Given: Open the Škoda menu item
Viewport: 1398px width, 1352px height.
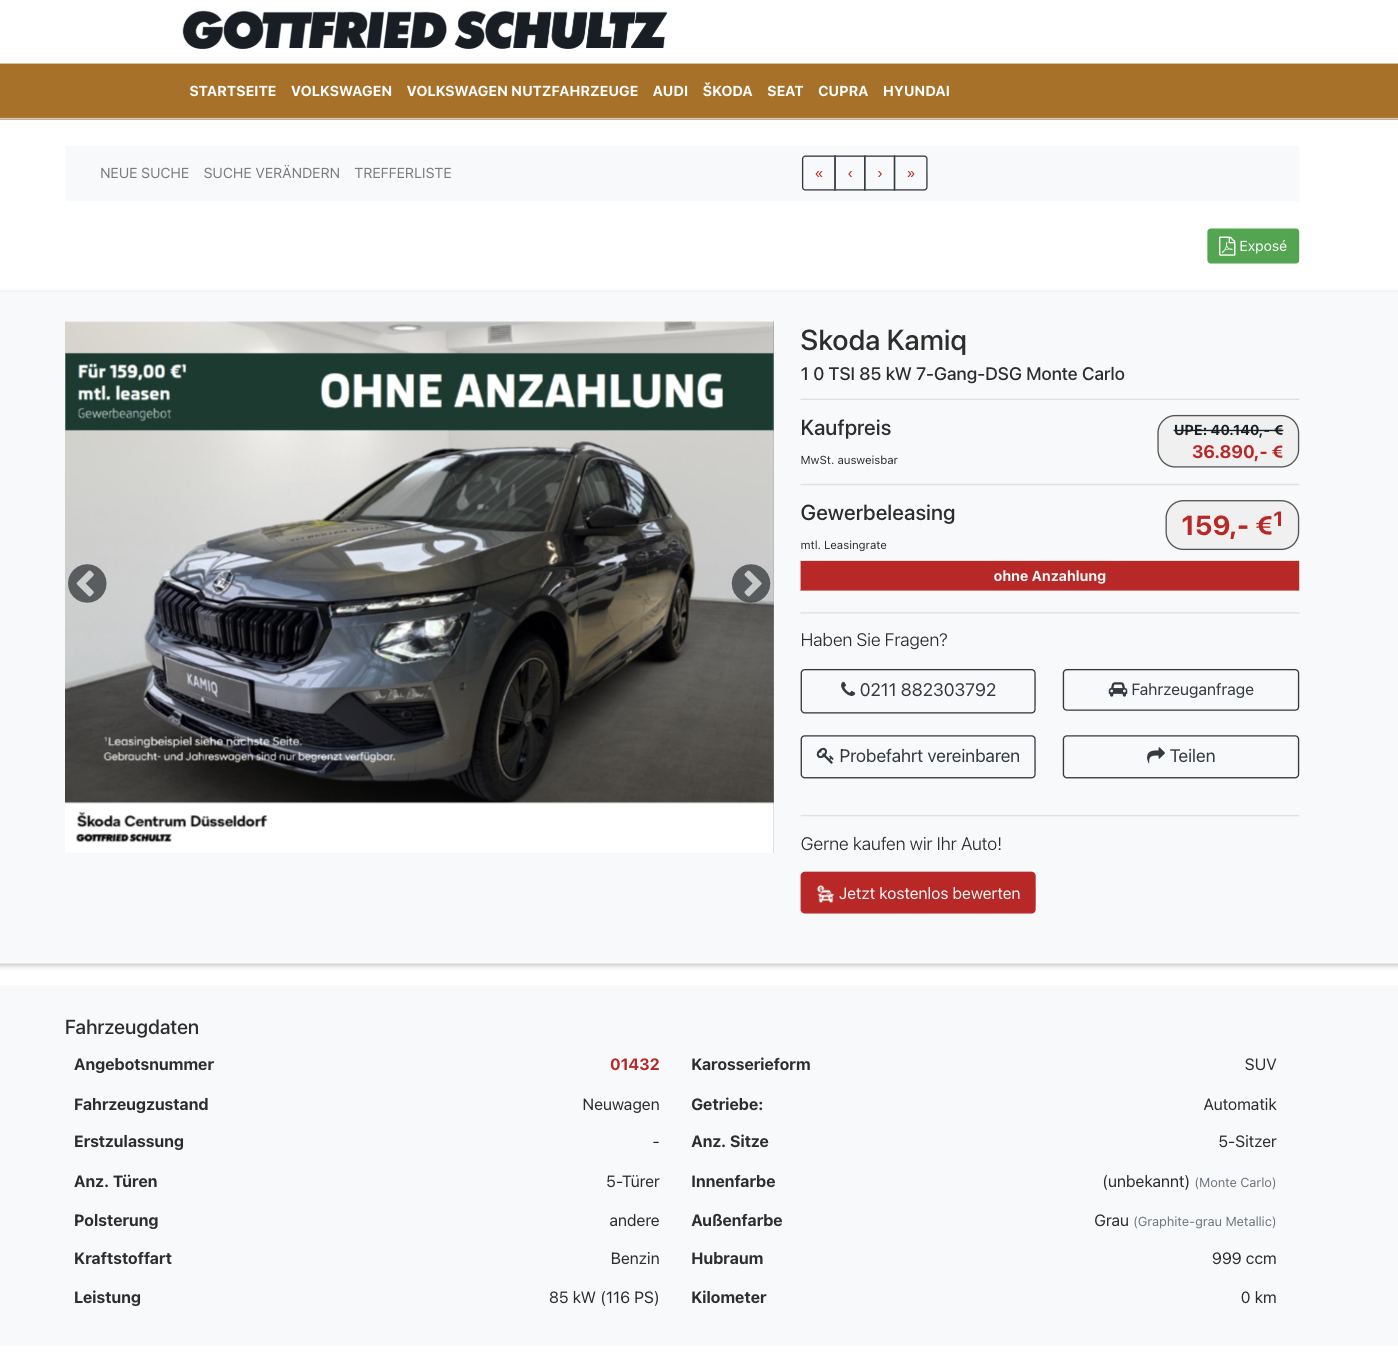Looking at the screenshot, I should (x=727, y=91).
